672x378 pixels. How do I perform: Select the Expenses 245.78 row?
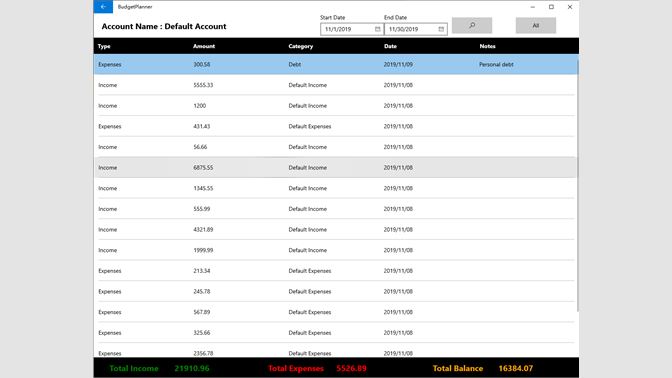point(336,291)
